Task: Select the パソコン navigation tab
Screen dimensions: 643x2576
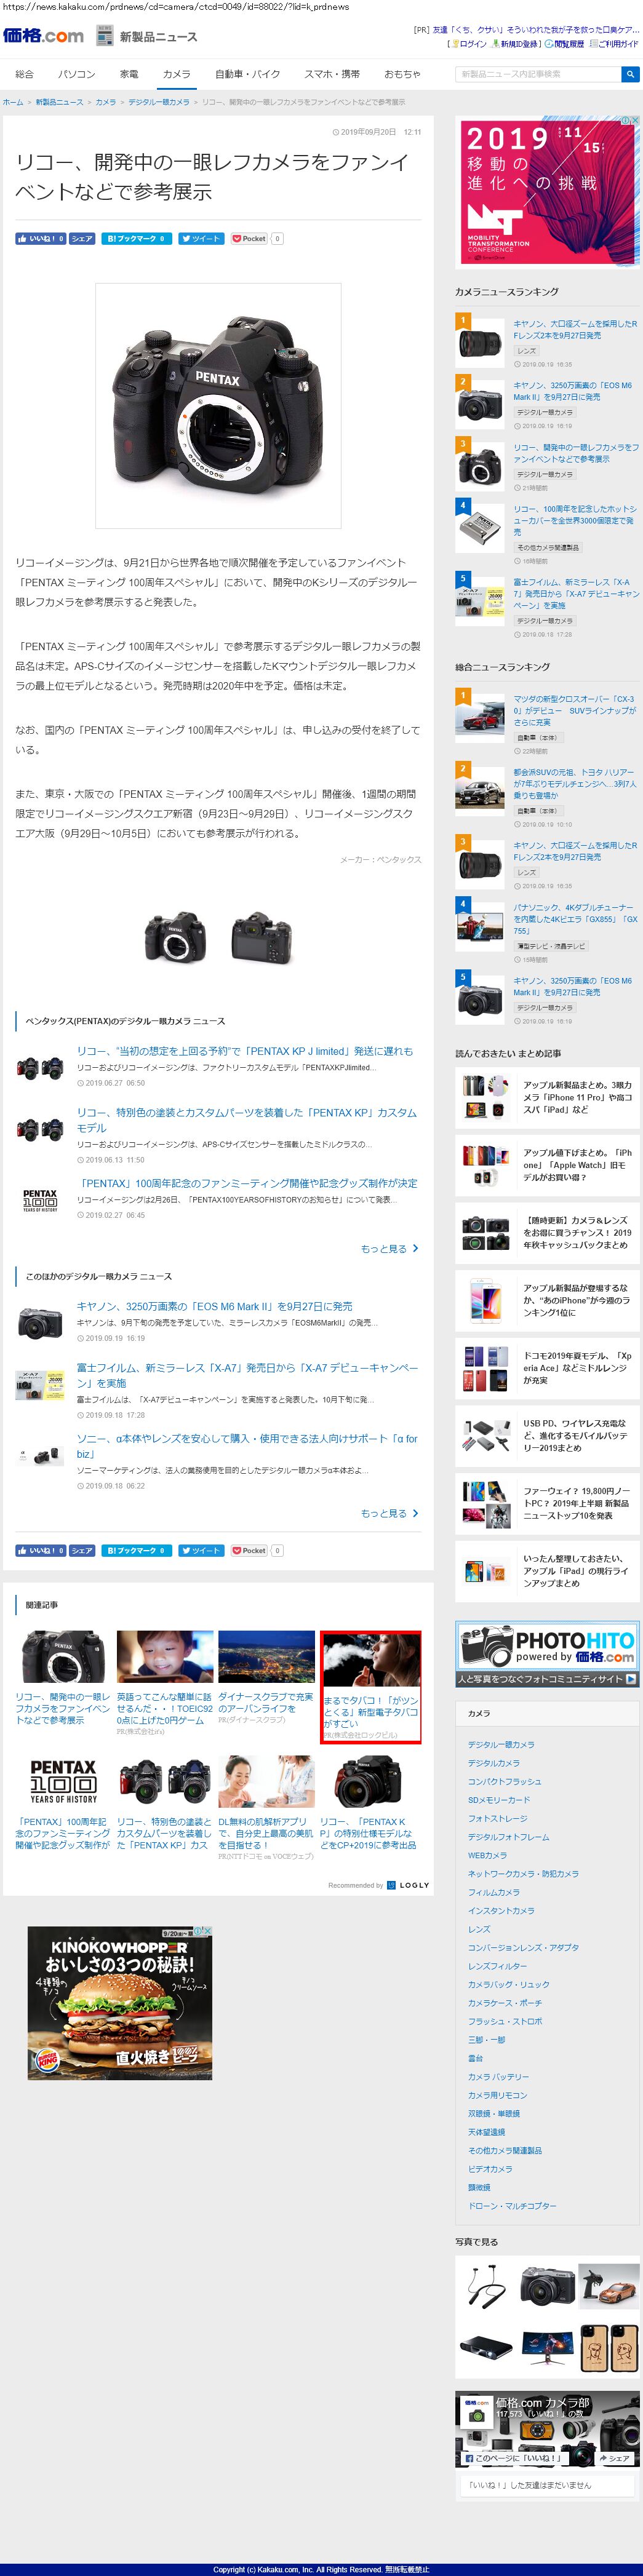Action: pos(77,74)
